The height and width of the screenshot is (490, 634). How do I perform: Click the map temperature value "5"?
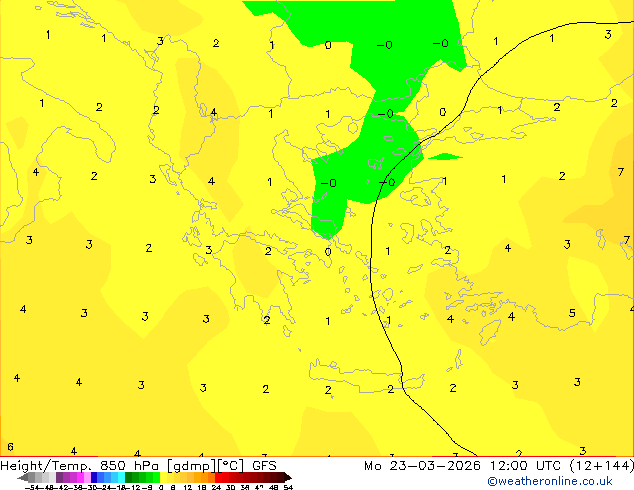(x=572, y=313)
